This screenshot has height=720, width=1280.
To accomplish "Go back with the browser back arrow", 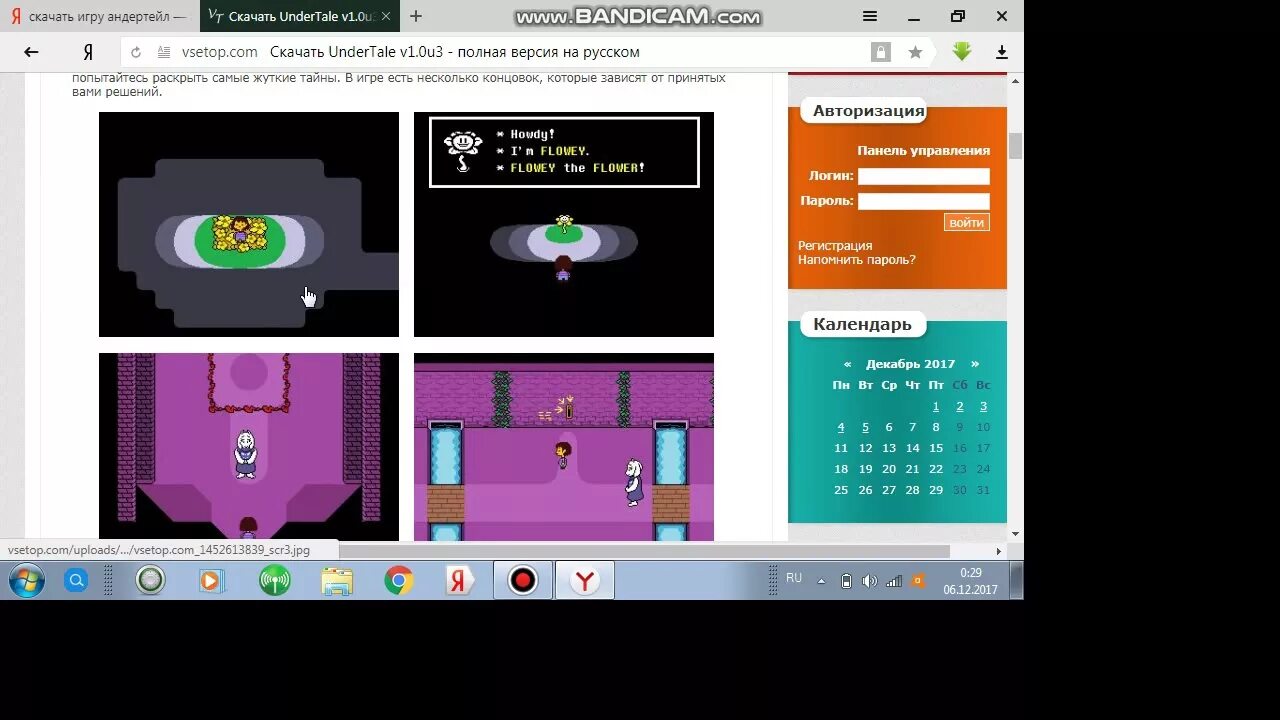I will pyautogui.click(x=31, y=52).
